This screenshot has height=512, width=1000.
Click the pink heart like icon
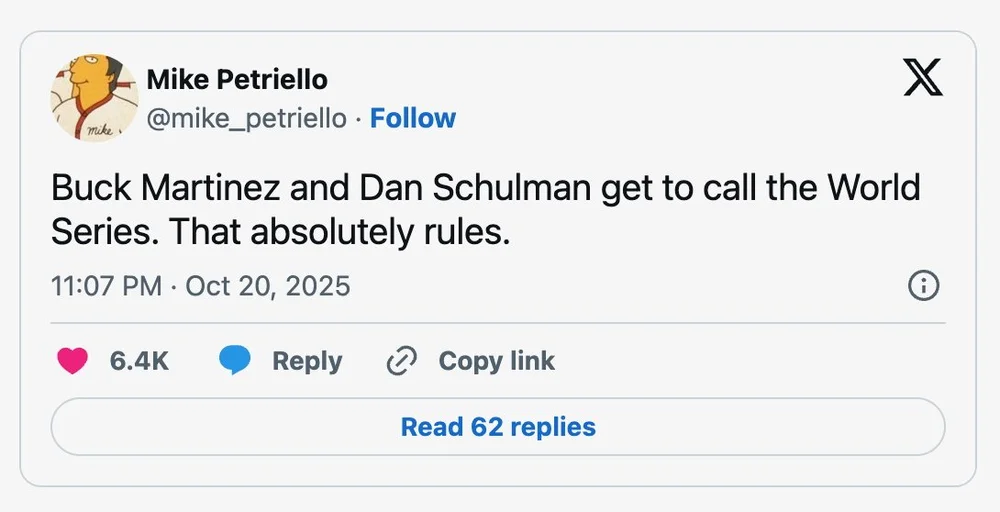[x=72, y=362]
